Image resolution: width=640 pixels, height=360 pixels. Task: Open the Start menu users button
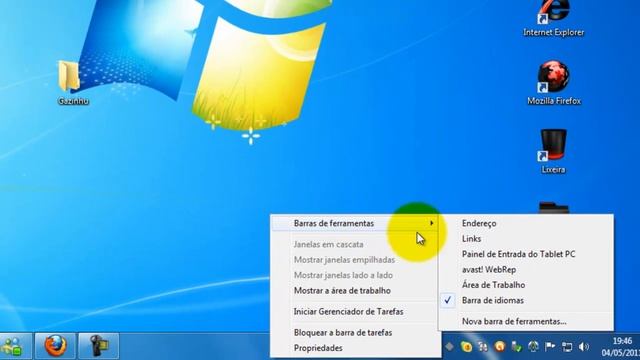[13, 347]
